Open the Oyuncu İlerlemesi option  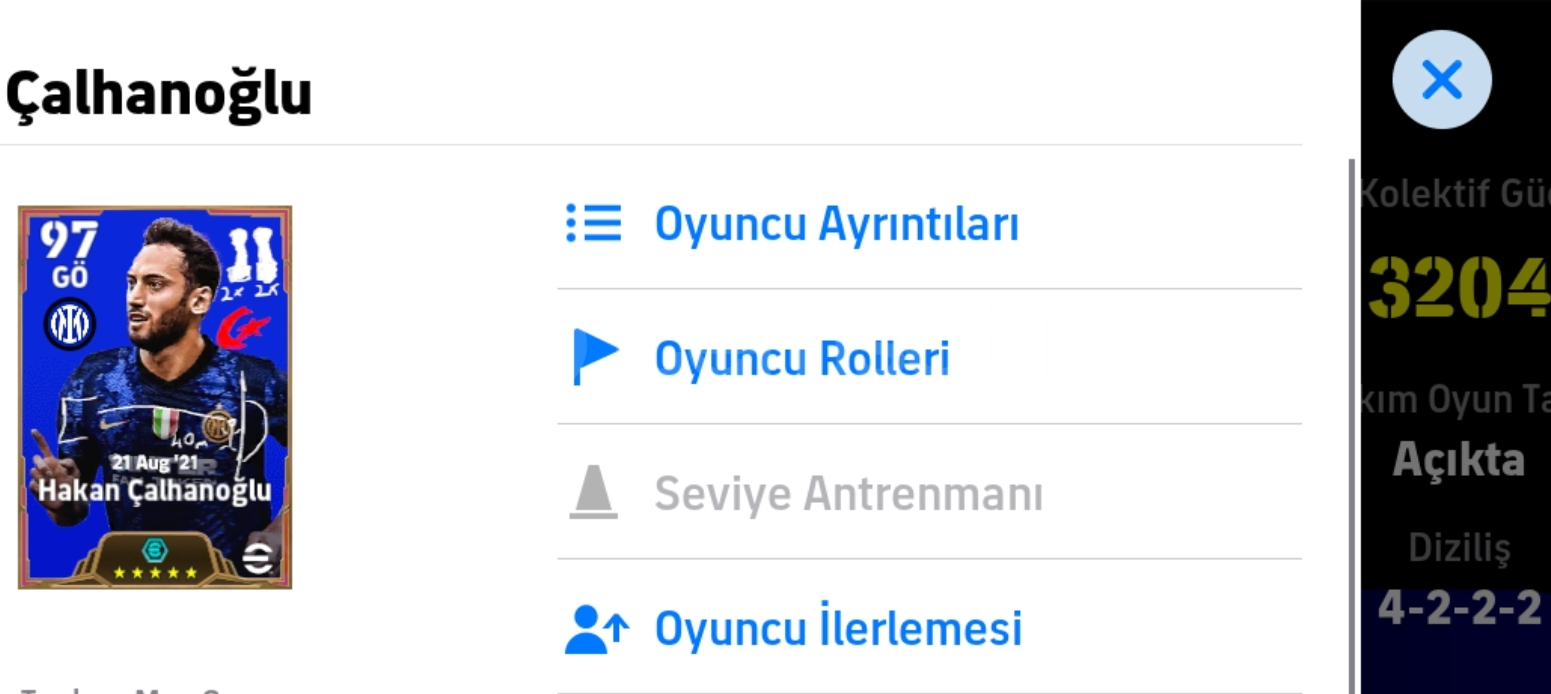pyautogui.click(x=838, y=629)
